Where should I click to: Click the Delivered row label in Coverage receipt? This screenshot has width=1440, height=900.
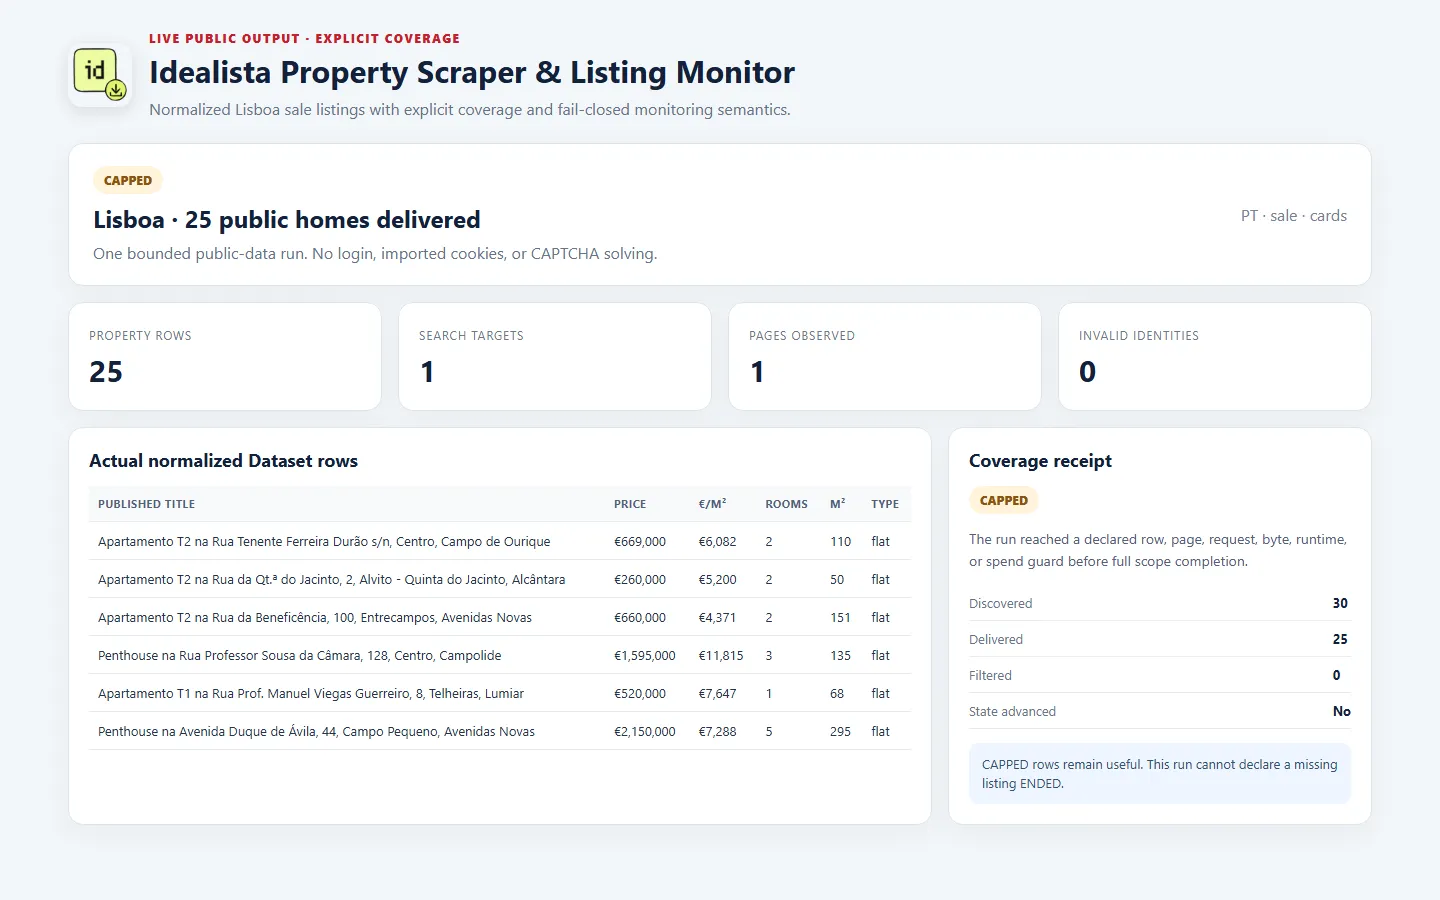[x=996, y=640]
